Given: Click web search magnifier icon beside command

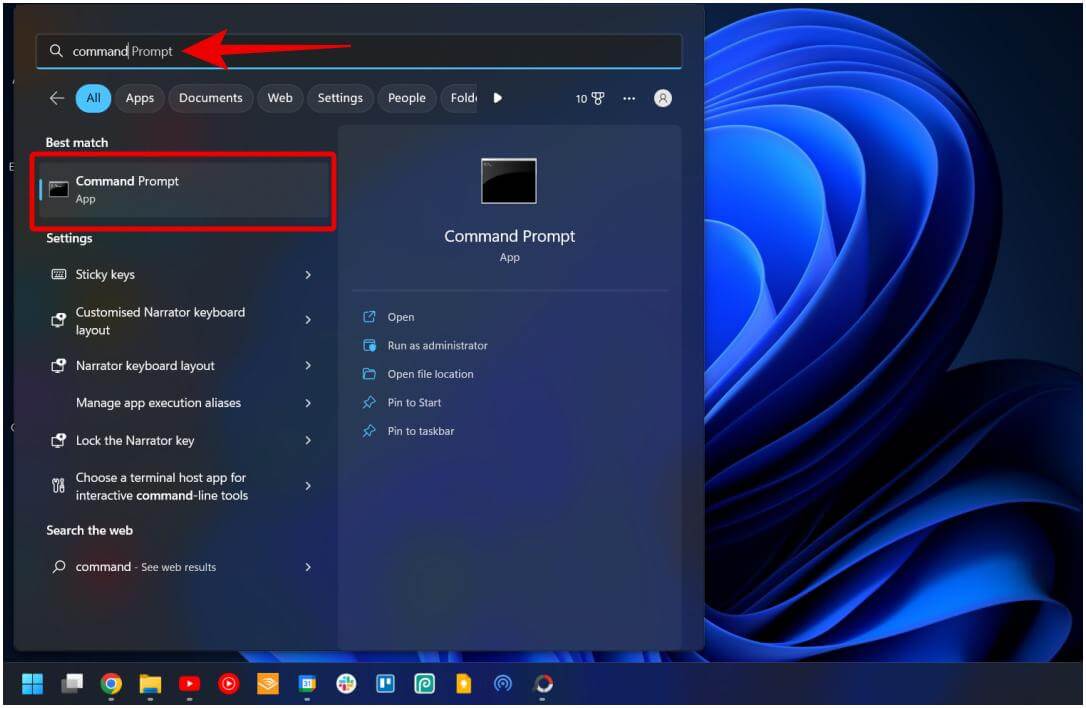Looking at the screenshot, I should tap(60, 567).
